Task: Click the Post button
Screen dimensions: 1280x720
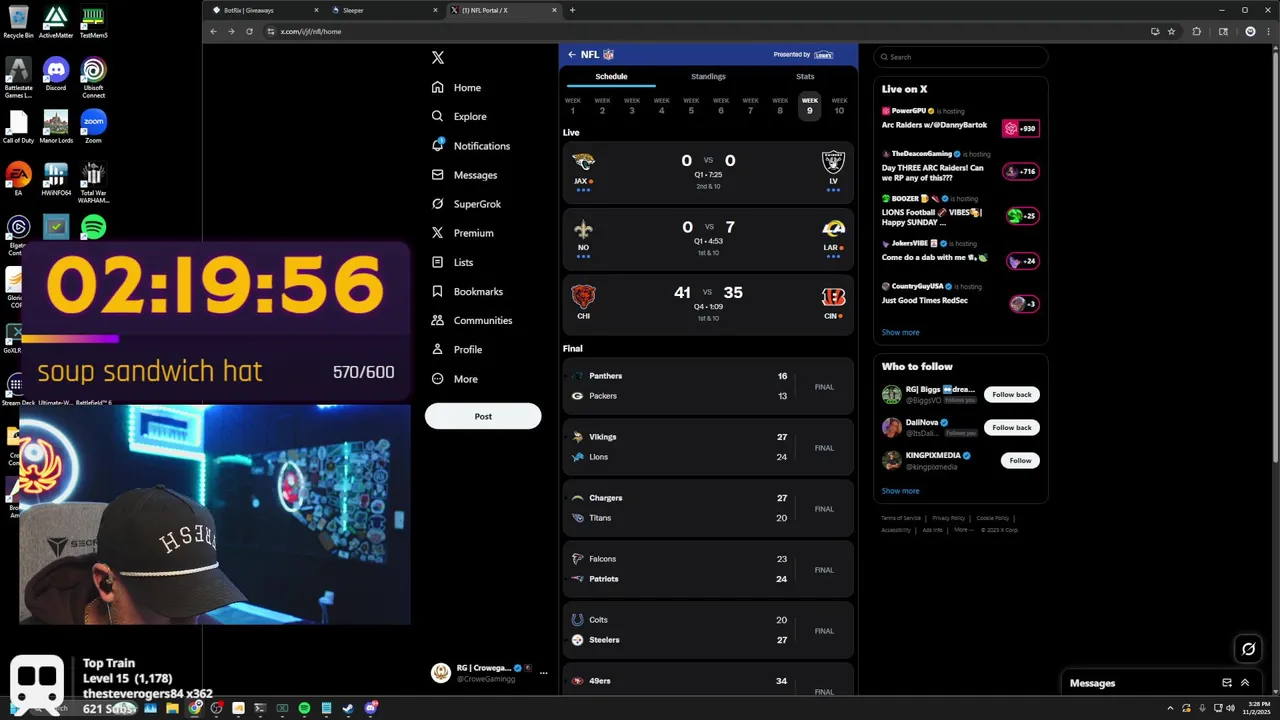Action: tap(483, 416)
